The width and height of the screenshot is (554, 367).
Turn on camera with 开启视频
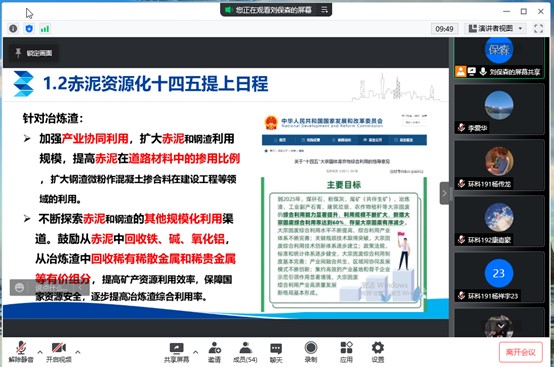point(59,352)
